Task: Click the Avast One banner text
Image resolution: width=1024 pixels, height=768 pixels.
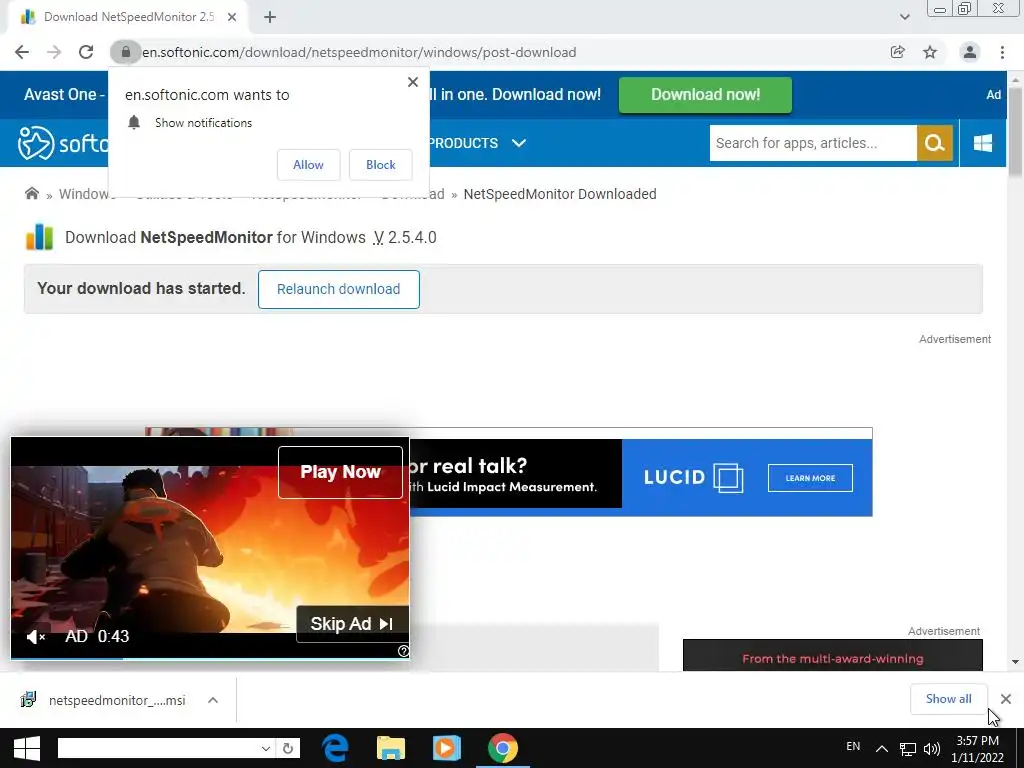Action: coord(65,95)
